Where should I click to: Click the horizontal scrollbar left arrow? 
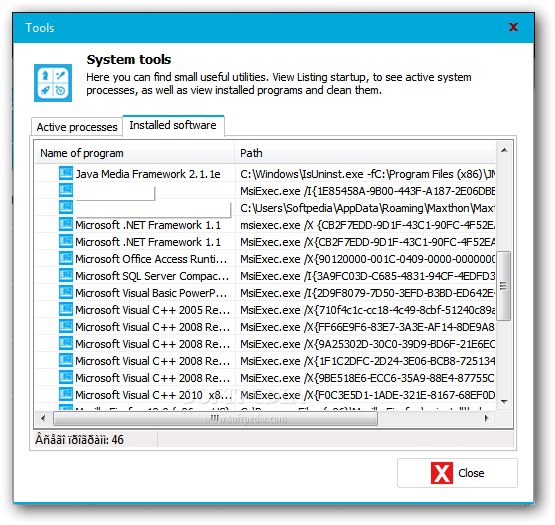(x=43, y=418)
